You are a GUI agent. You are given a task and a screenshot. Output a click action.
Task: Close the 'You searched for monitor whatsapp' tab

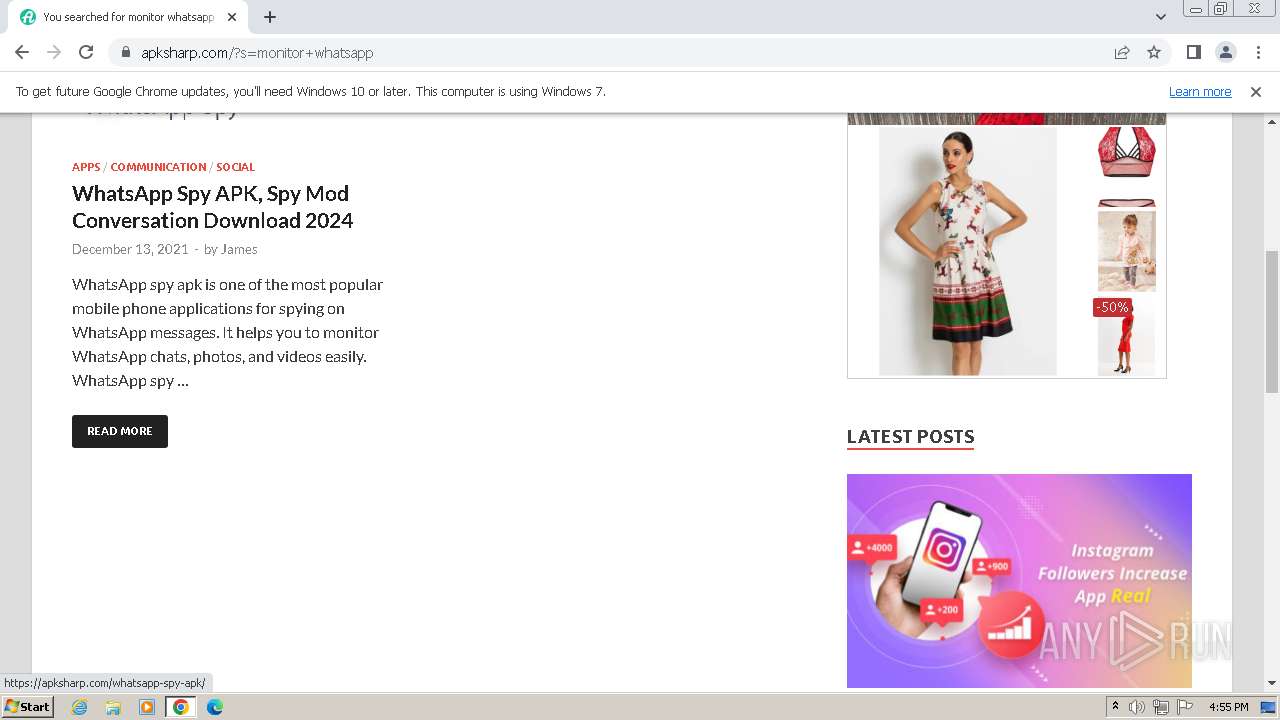click(232, 17)
